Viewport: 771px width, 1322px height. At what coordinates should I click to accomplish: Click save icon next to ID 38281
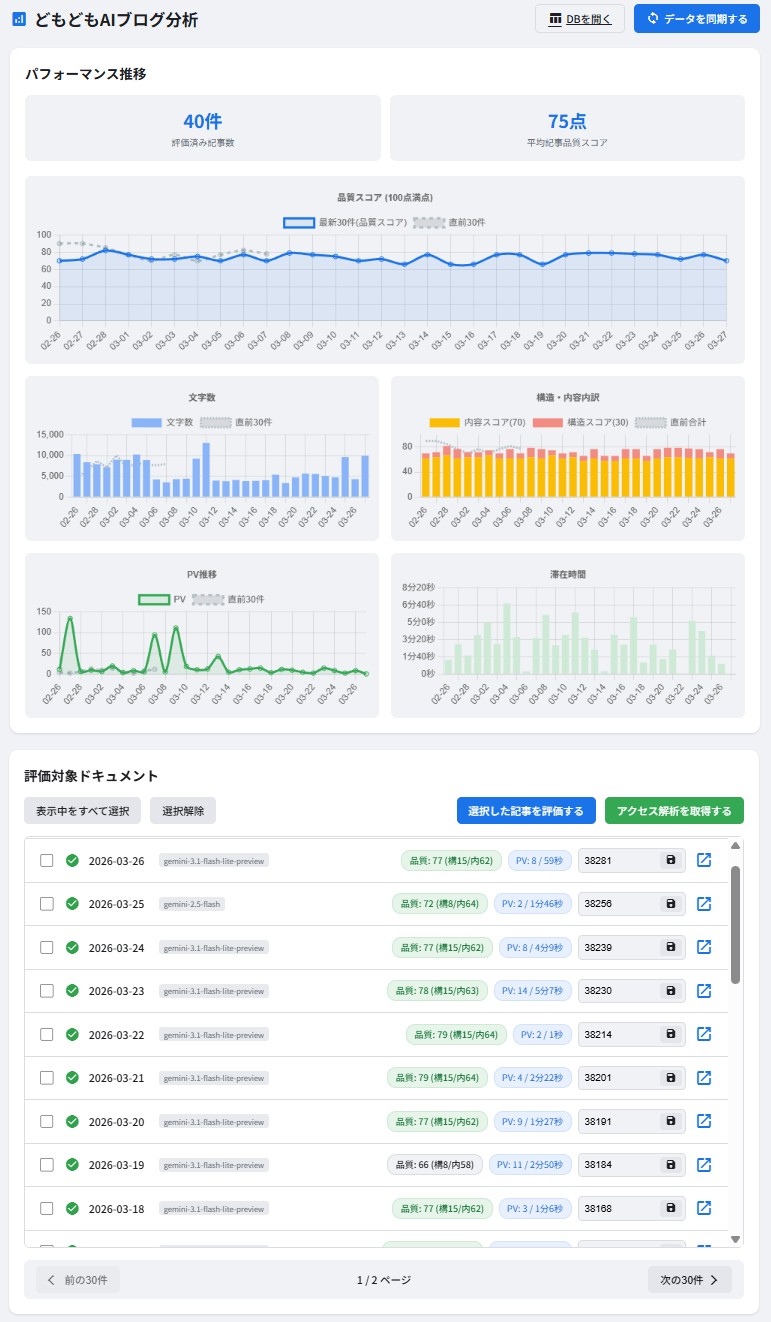pos(670,860)
